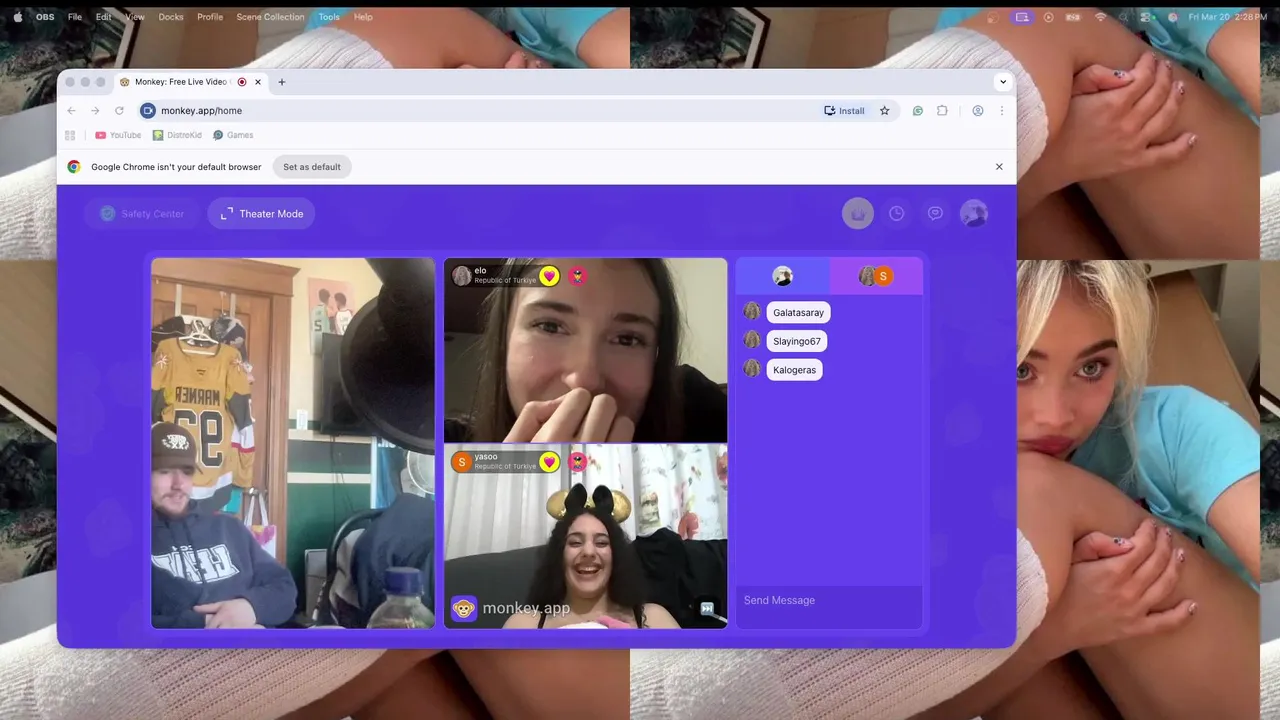The width and height of the screenshot is (1280, 720).
Task: Expand the tab search dropdown arrow
Action: (x=1002, y=82)
